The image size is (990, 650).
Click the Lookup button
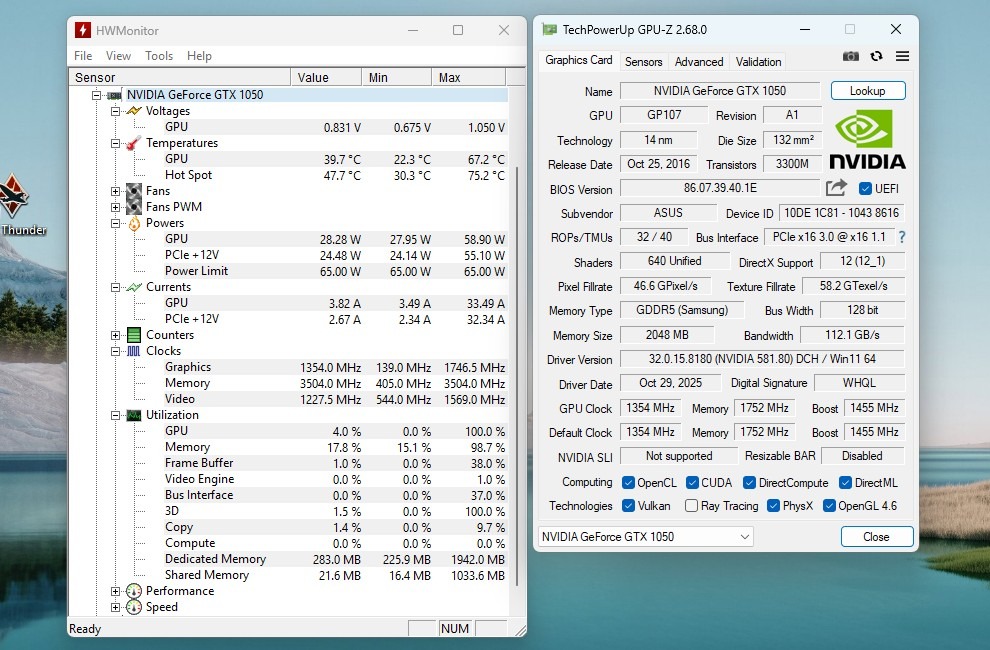tap(868, 90)
